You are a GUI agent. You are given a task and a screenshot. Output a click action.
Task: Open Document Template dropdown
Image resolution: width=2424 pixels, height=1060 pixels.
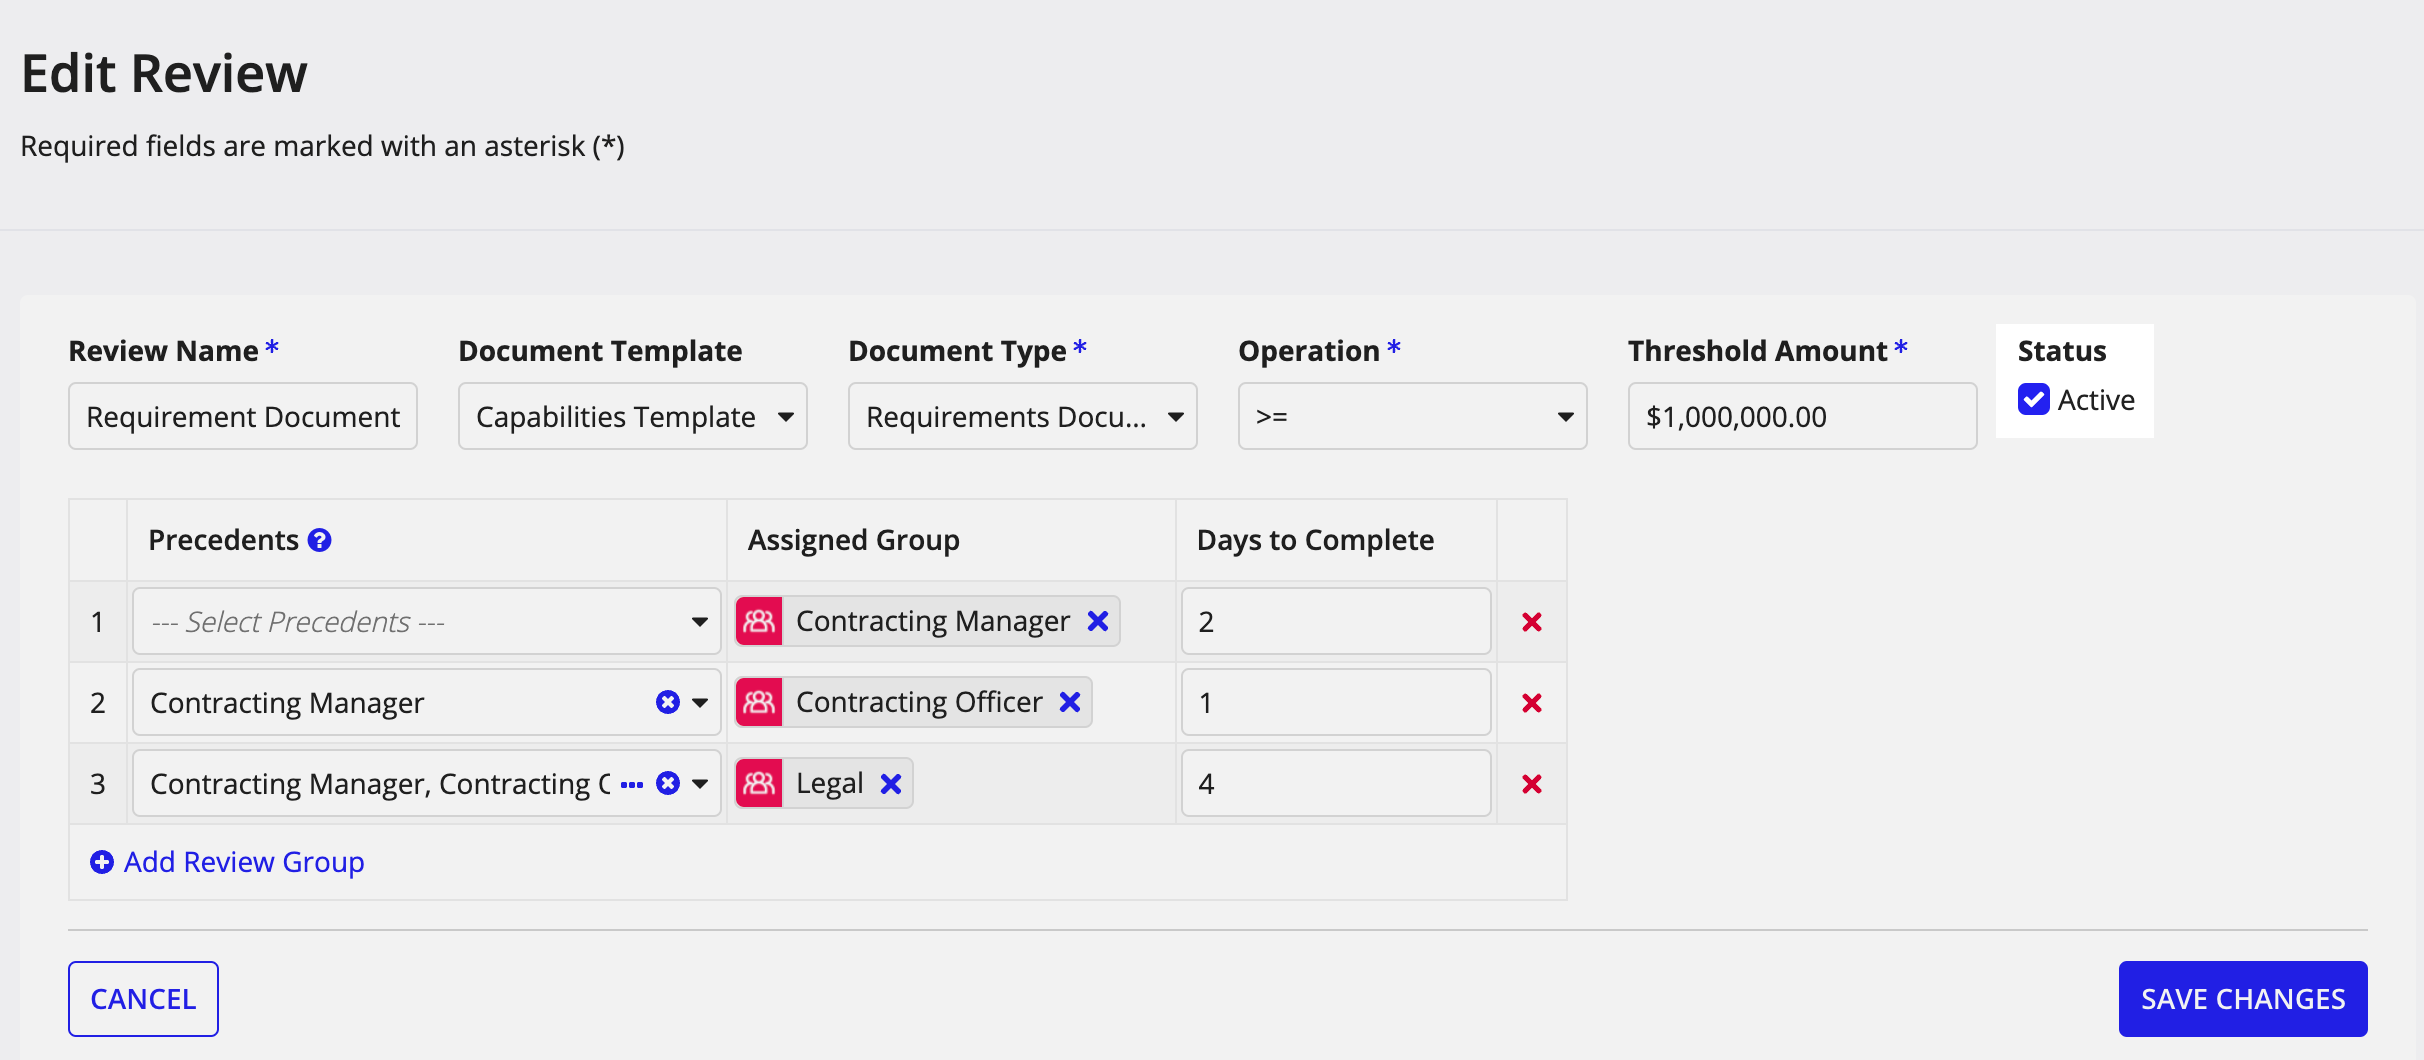click(x=632, y=416)
